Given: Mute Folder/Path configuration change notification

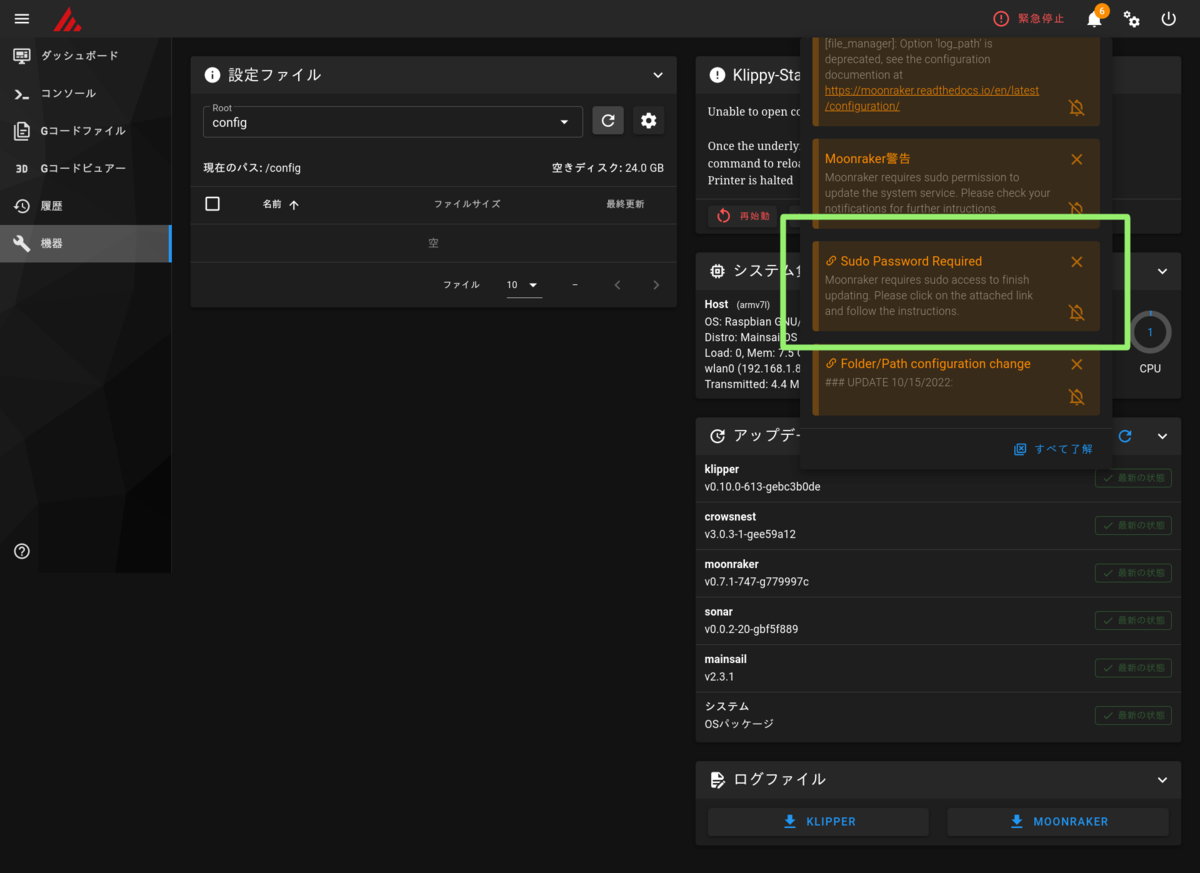Looking at the screenshot, I should click(x=1077, y=397).
